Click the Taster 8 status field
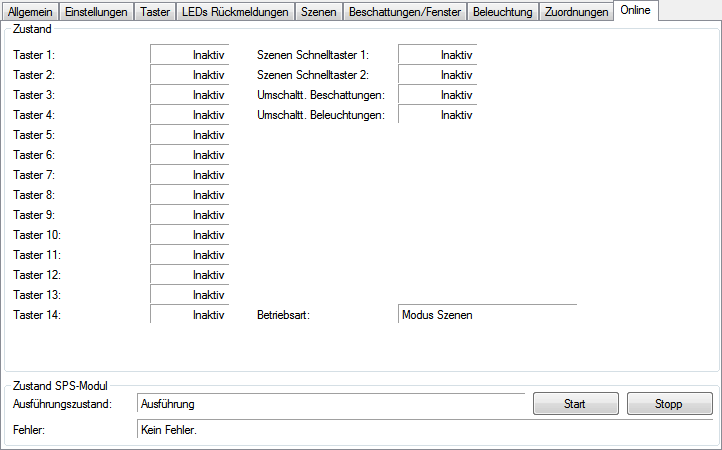Image resolution: width=722 pixels, height=450 pixels. click(x=190, y=194)
